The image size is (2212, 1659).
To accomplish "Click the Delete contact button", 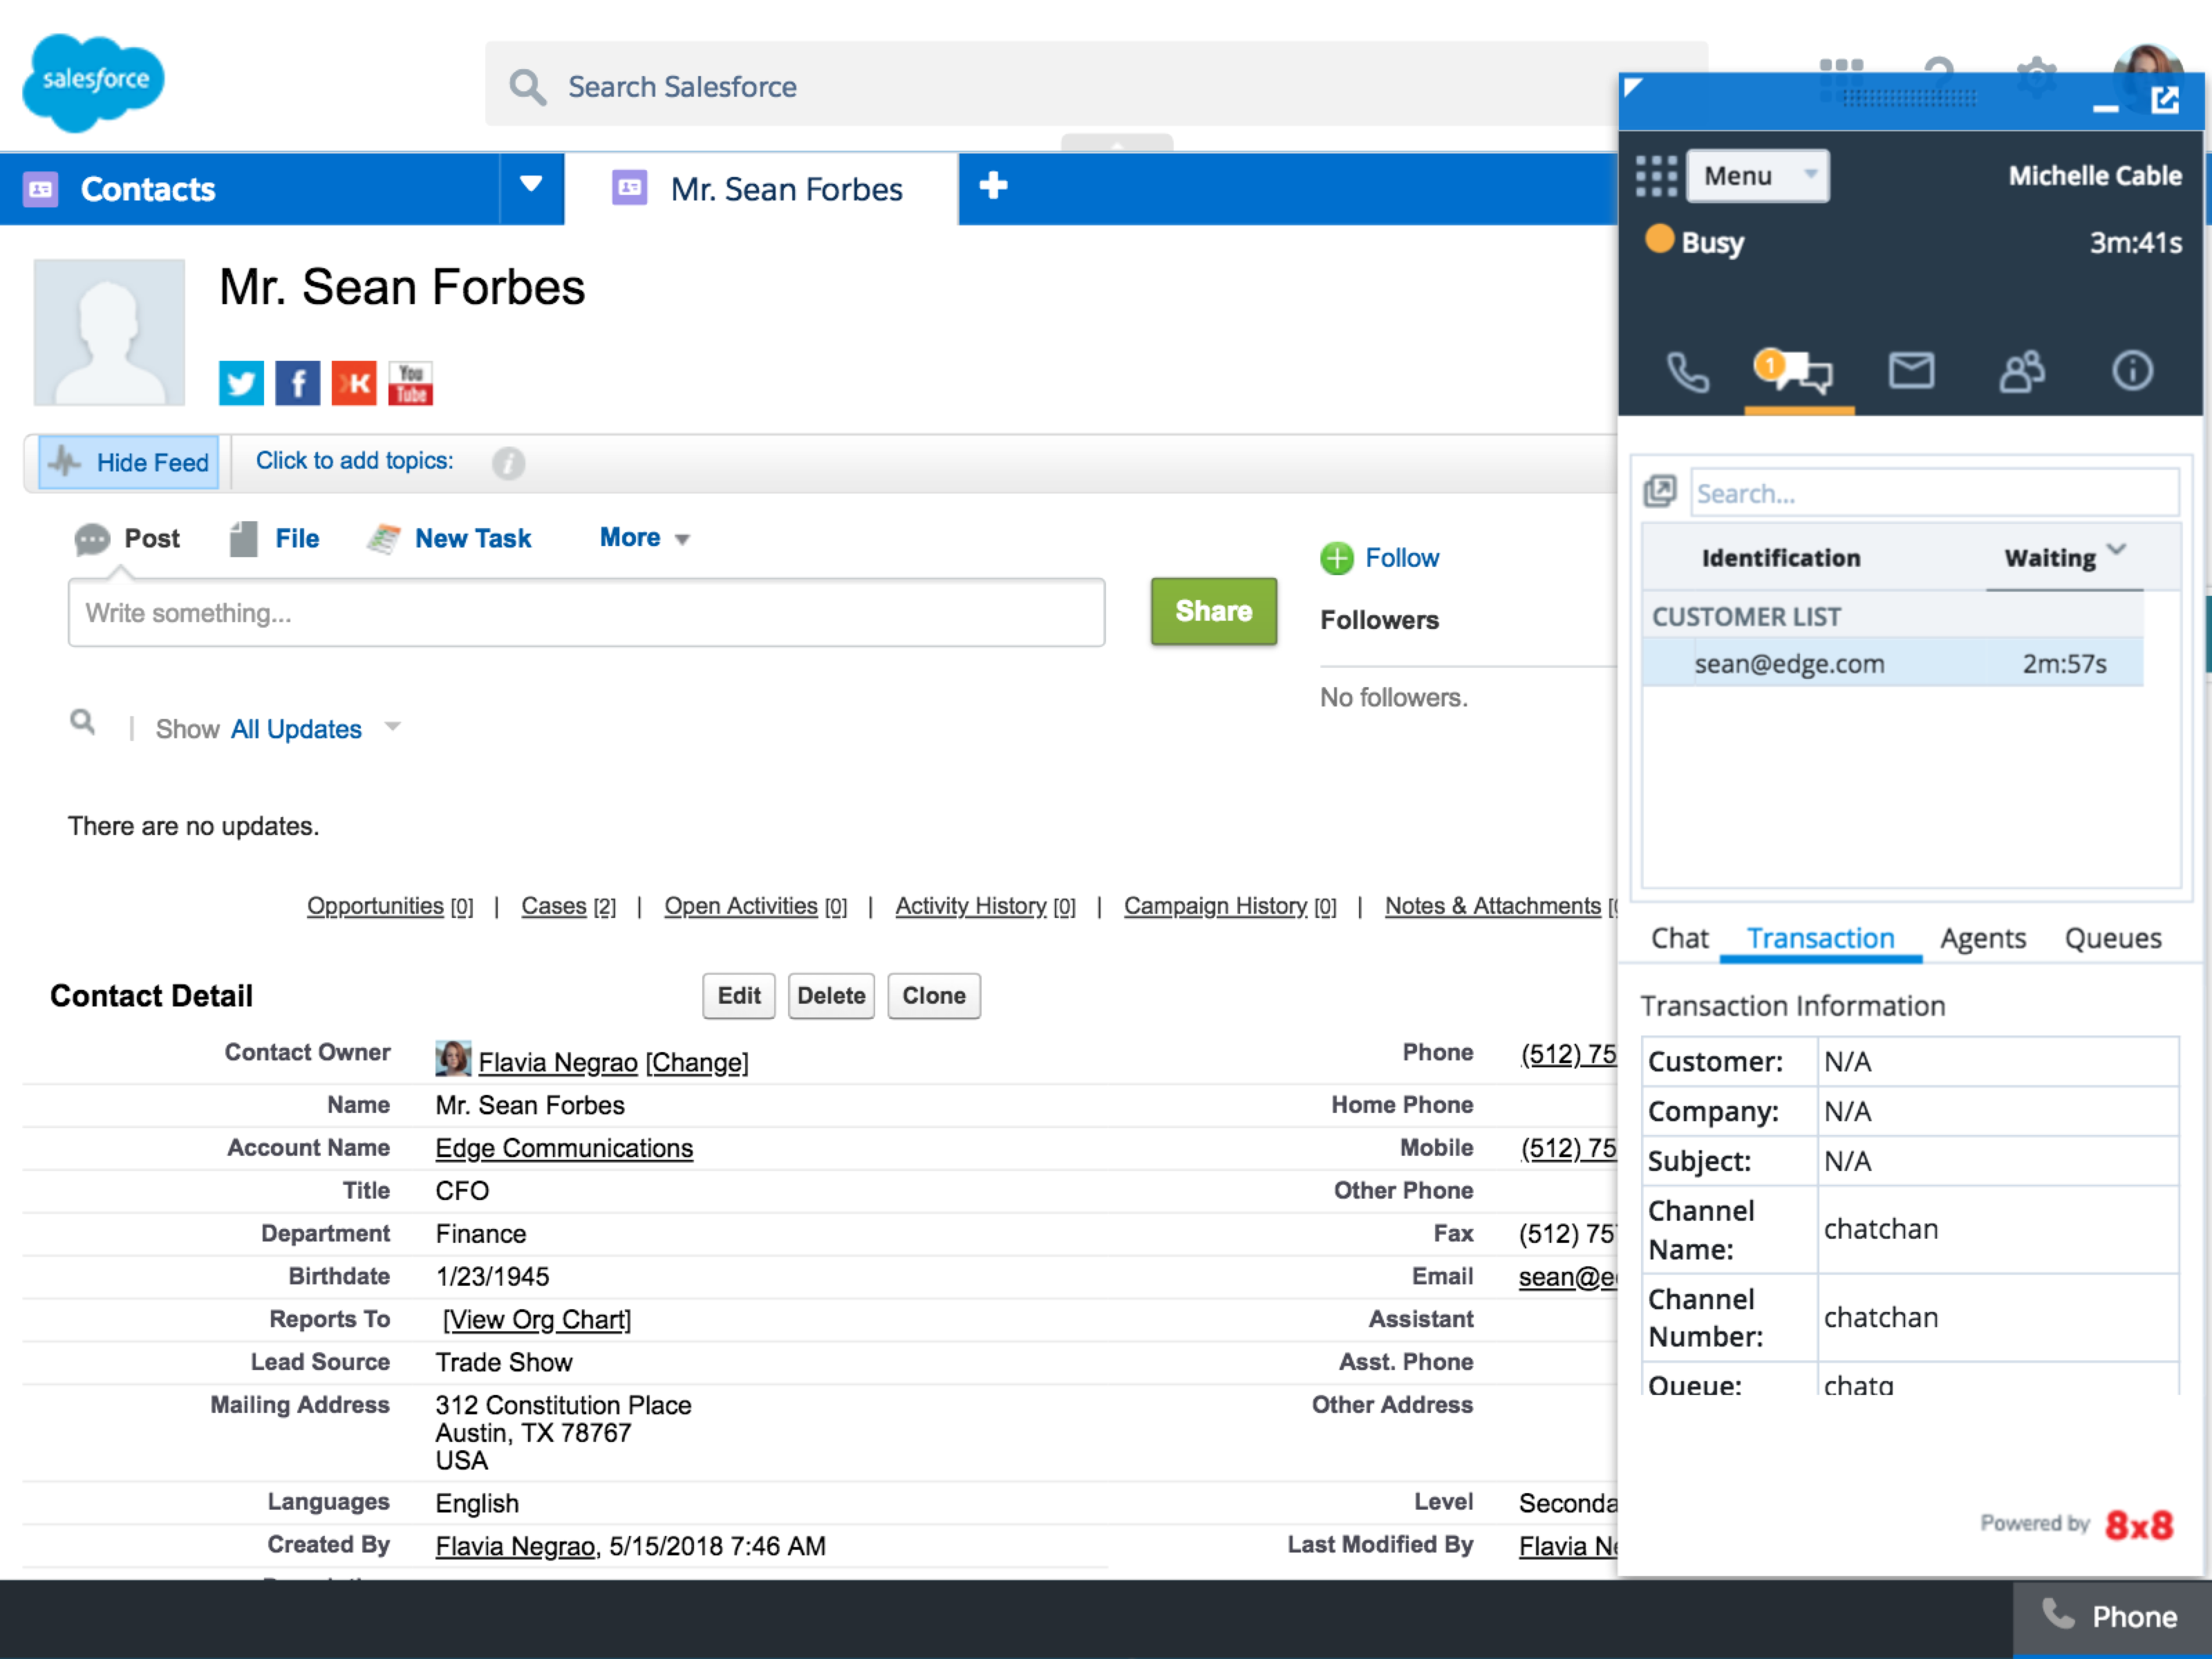I will coord(831,996).
